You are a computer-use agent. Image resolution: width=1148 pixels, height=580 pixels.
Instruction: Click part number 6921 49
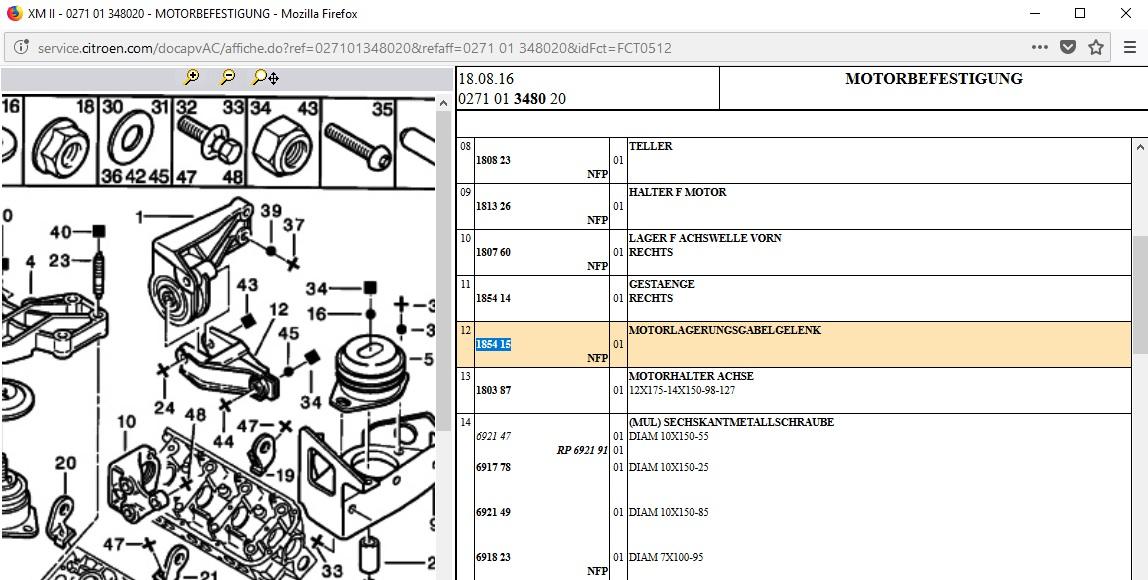tap(493, 513)
